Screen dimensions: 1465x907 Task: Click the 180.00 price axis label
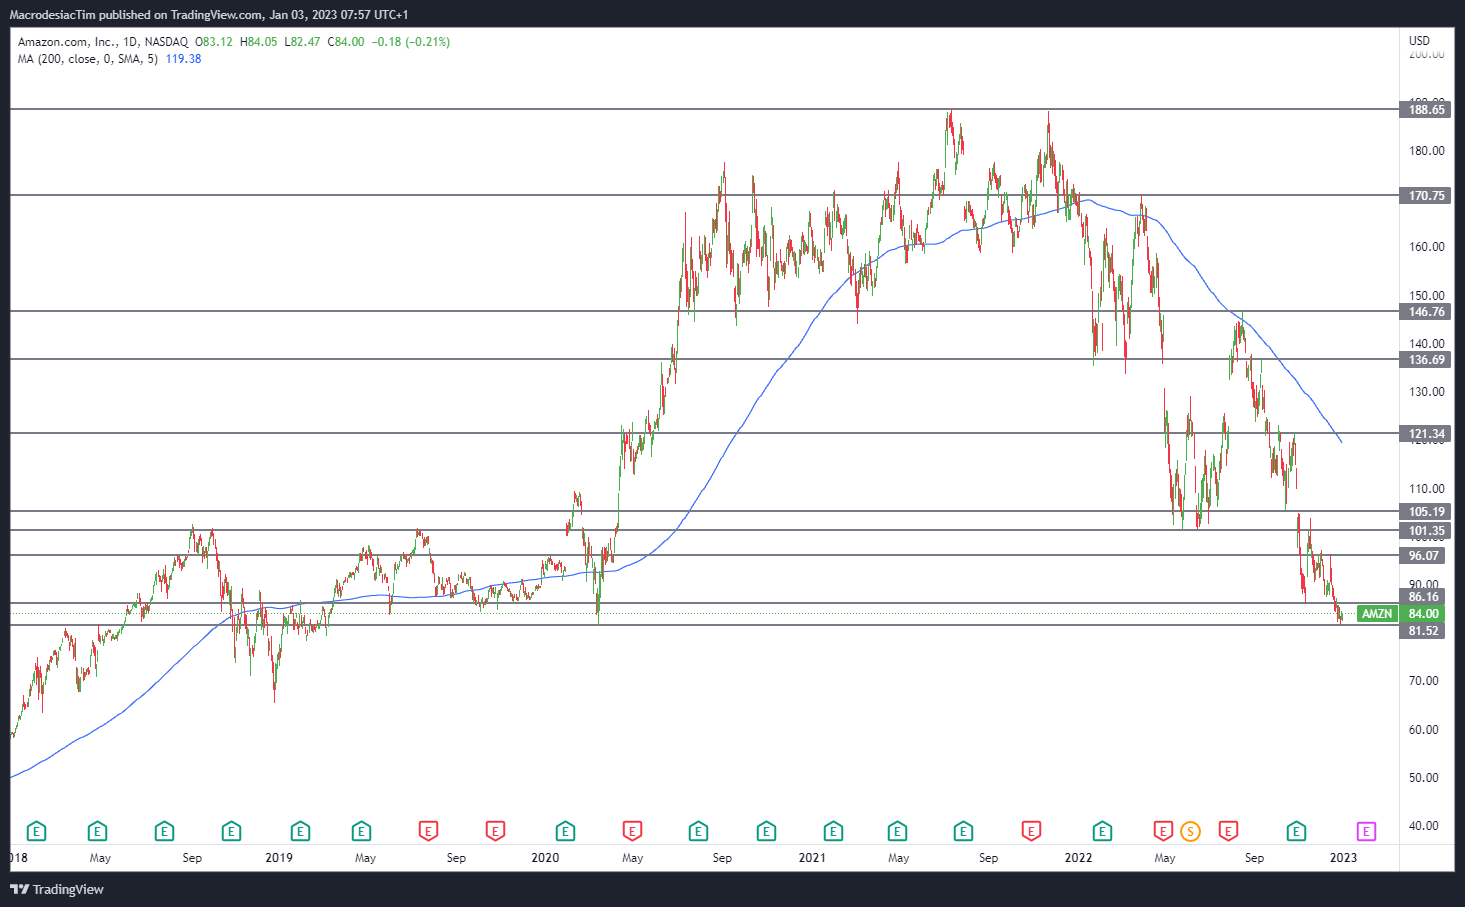tap(1427, 151)
